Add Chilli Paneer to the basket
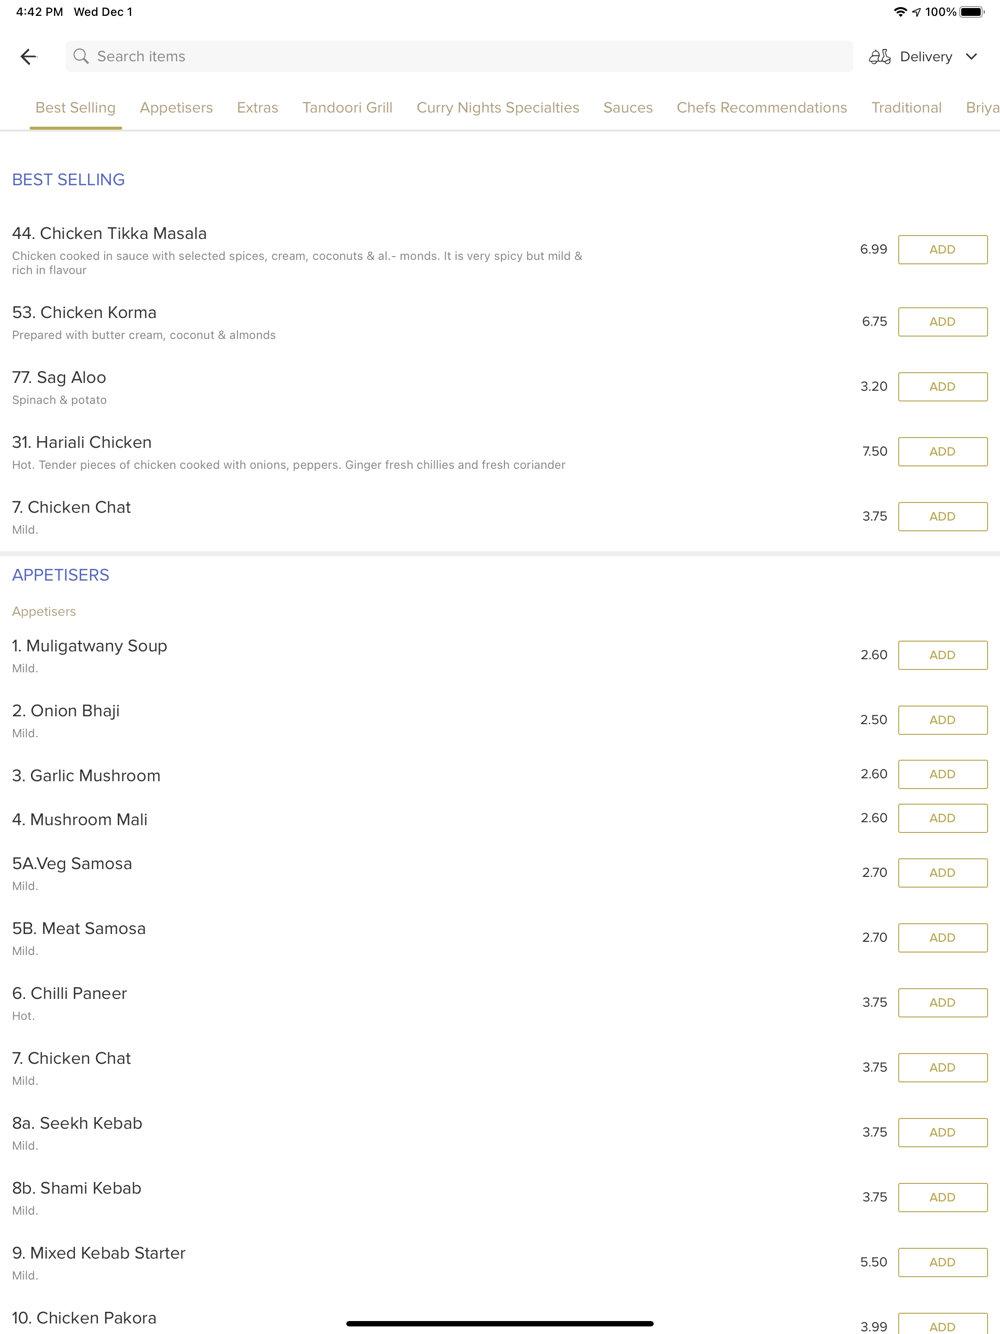 pyautogui.click(x=943, y=1003)
